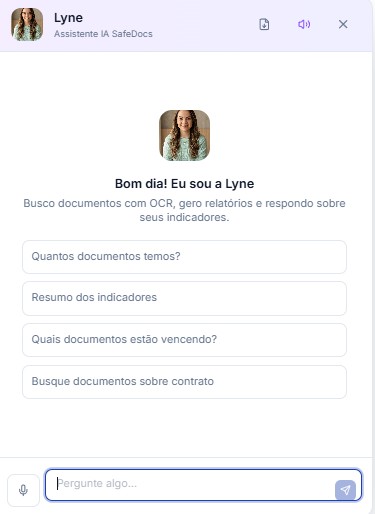The height and width of the screenshot is (514, 375).
Task: Activate the microphone voice input button
Action: point(23,490)
